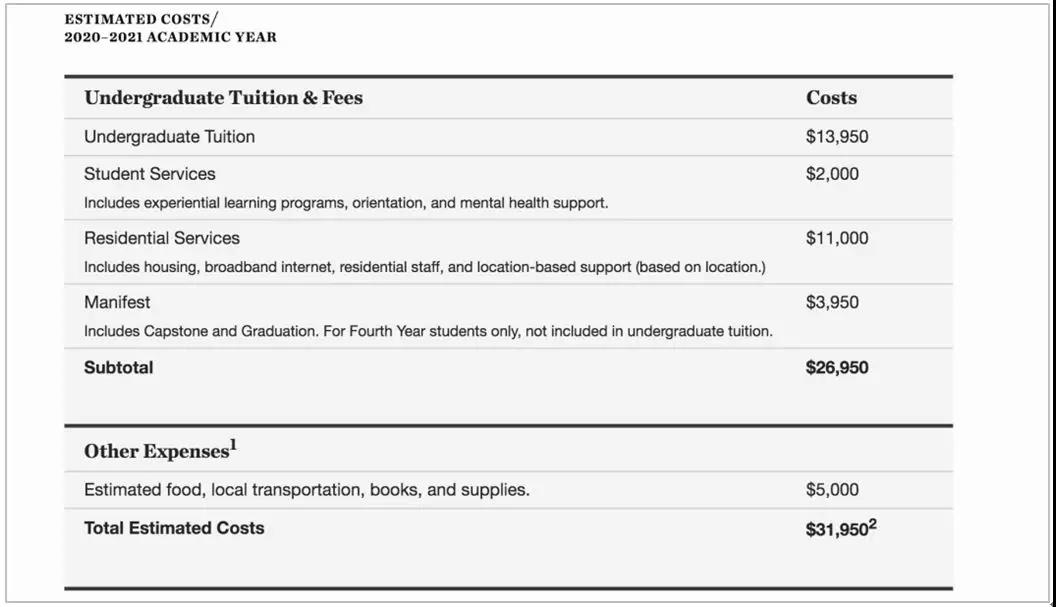This screenshot has height=607, width=1056.
Task: Click the Undergraduate Tuition & Fees heading
Action: pyautogui.click(x=223, y=98)
